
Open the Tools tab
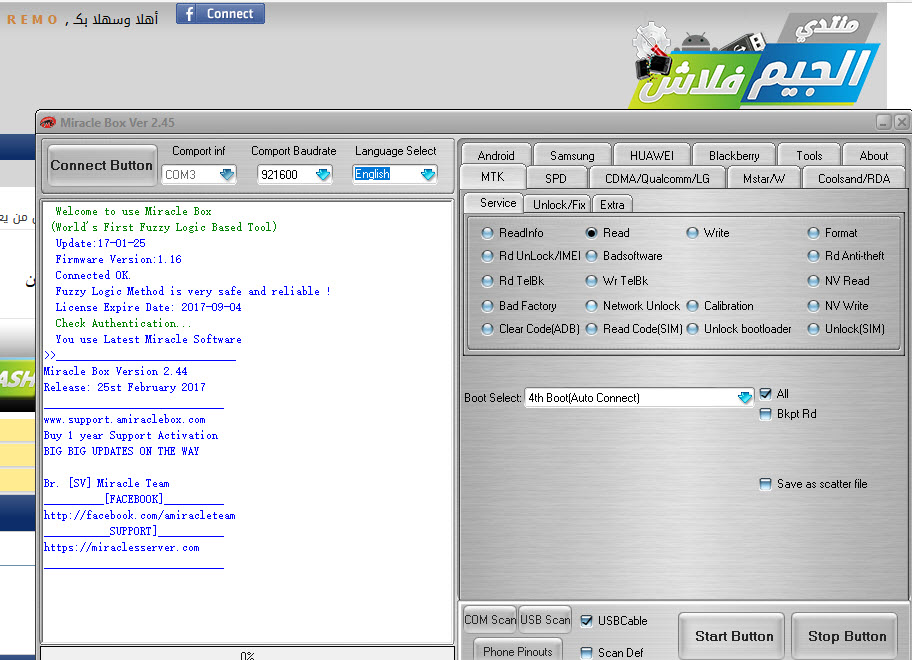[809, 155]
